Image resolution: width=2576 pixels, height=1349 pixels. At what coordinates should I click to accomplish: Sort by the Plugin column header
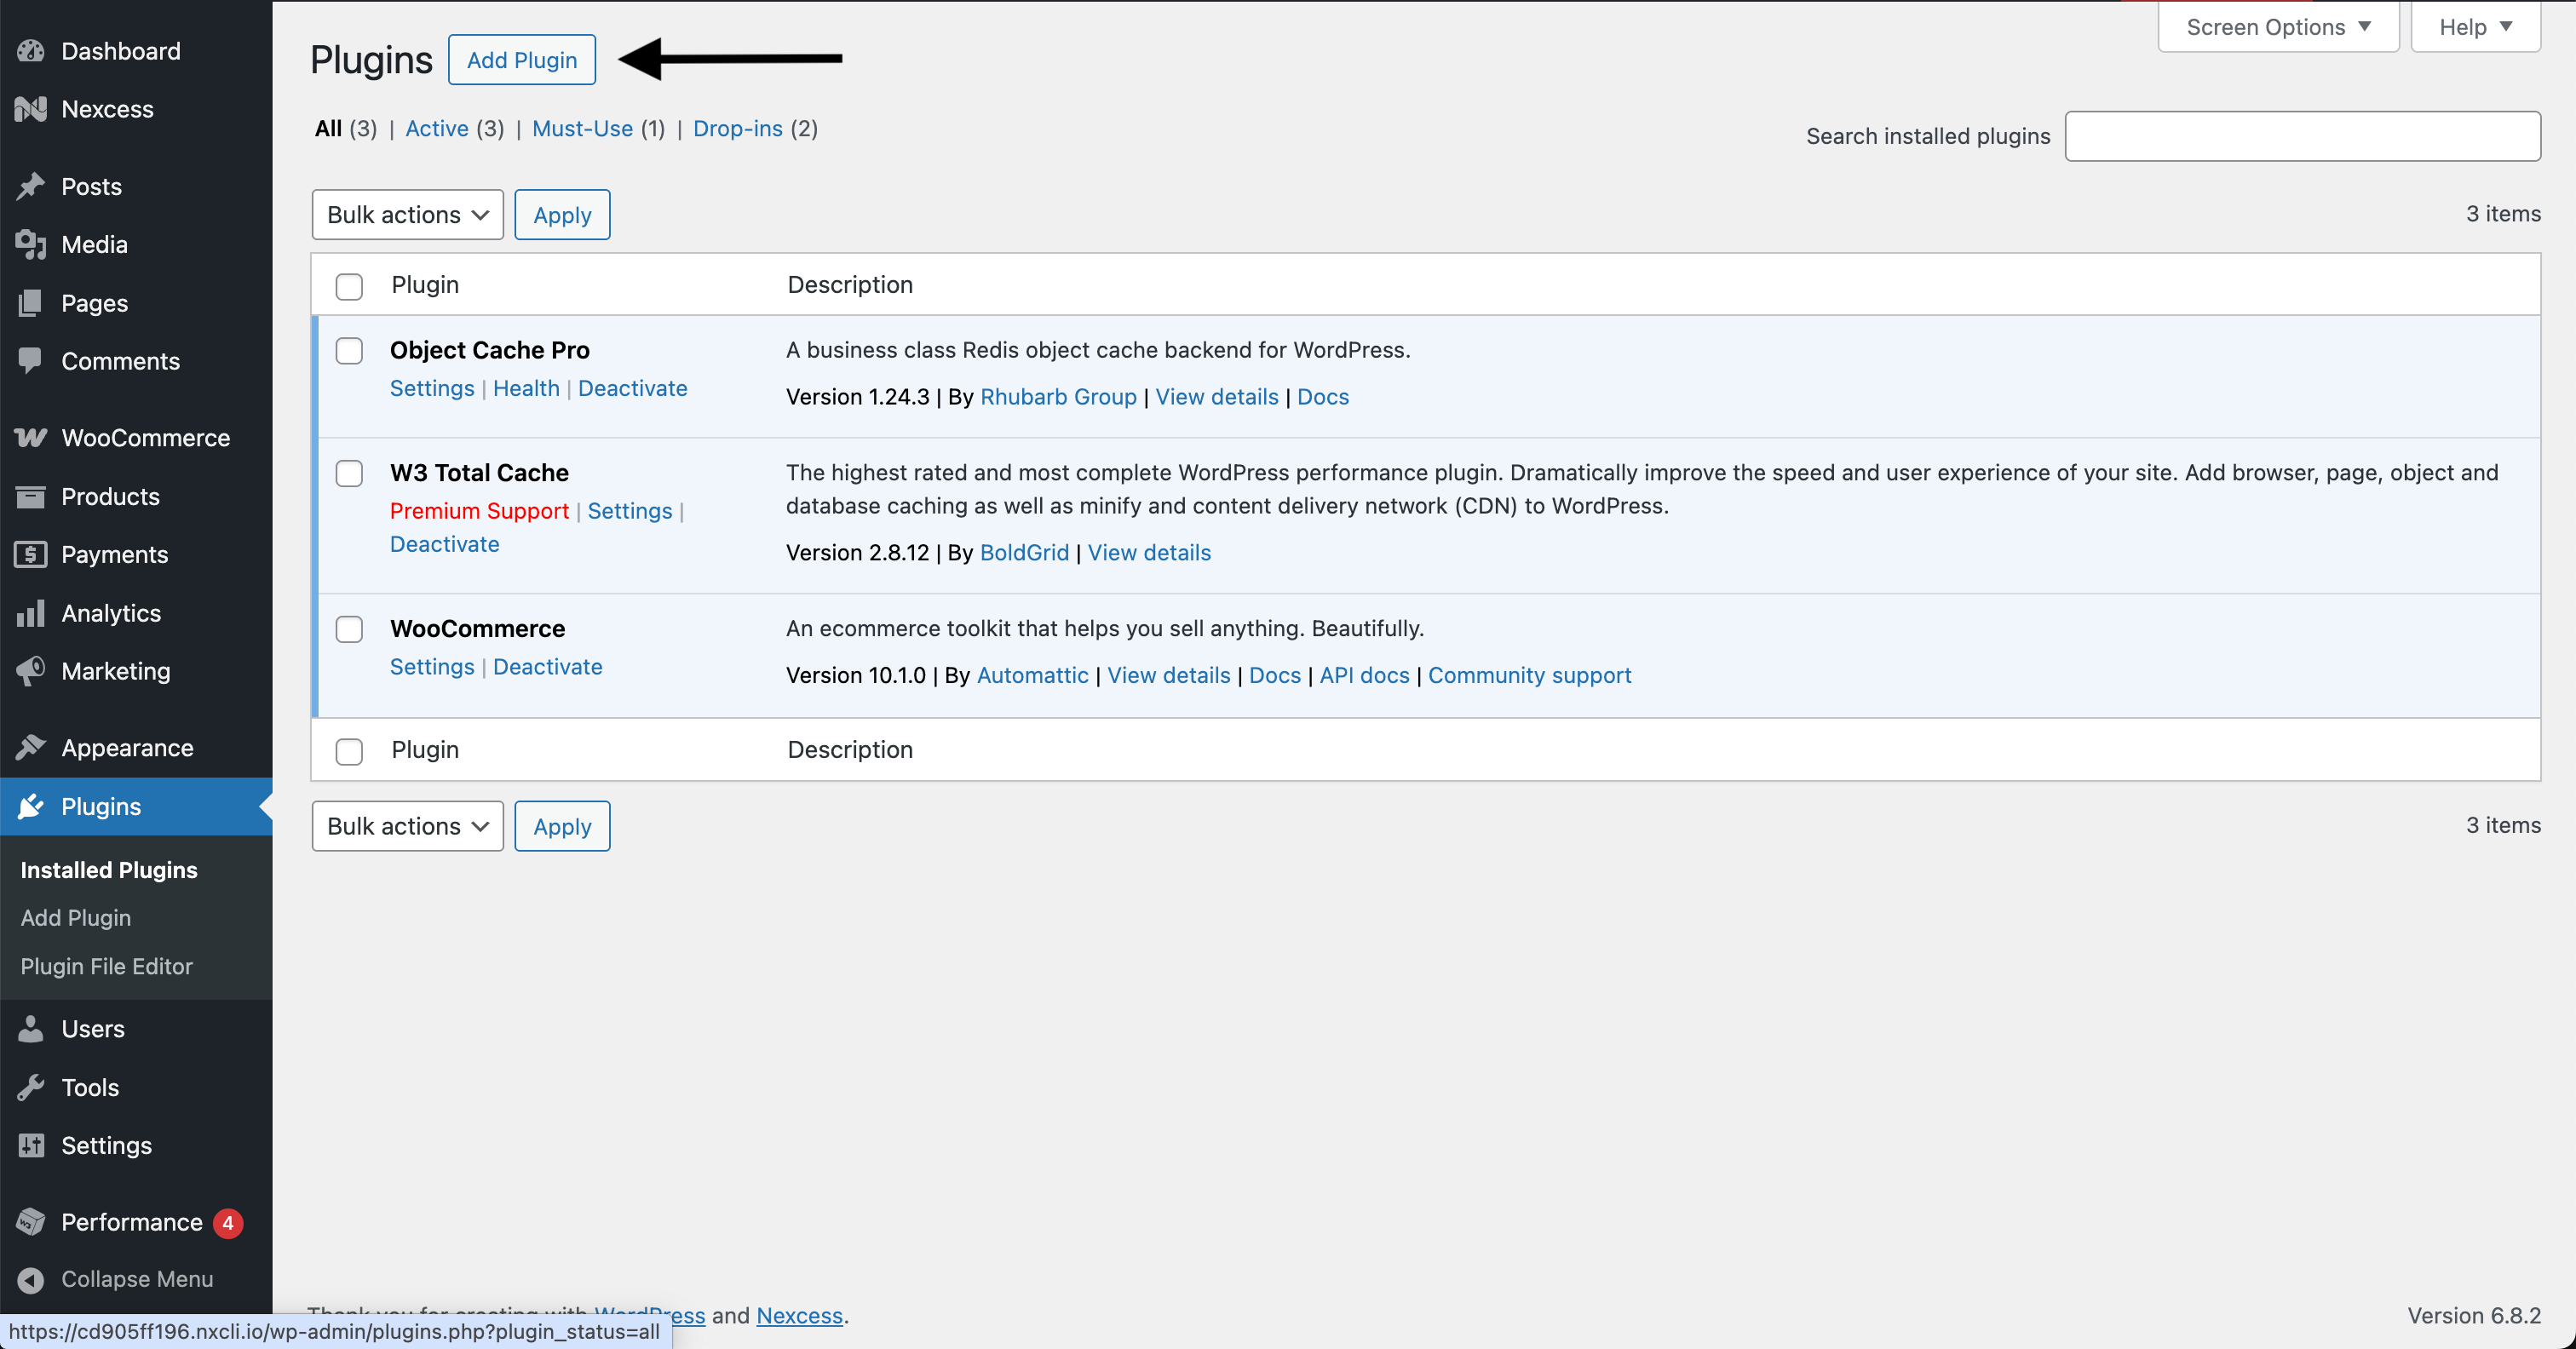point(425,285)
